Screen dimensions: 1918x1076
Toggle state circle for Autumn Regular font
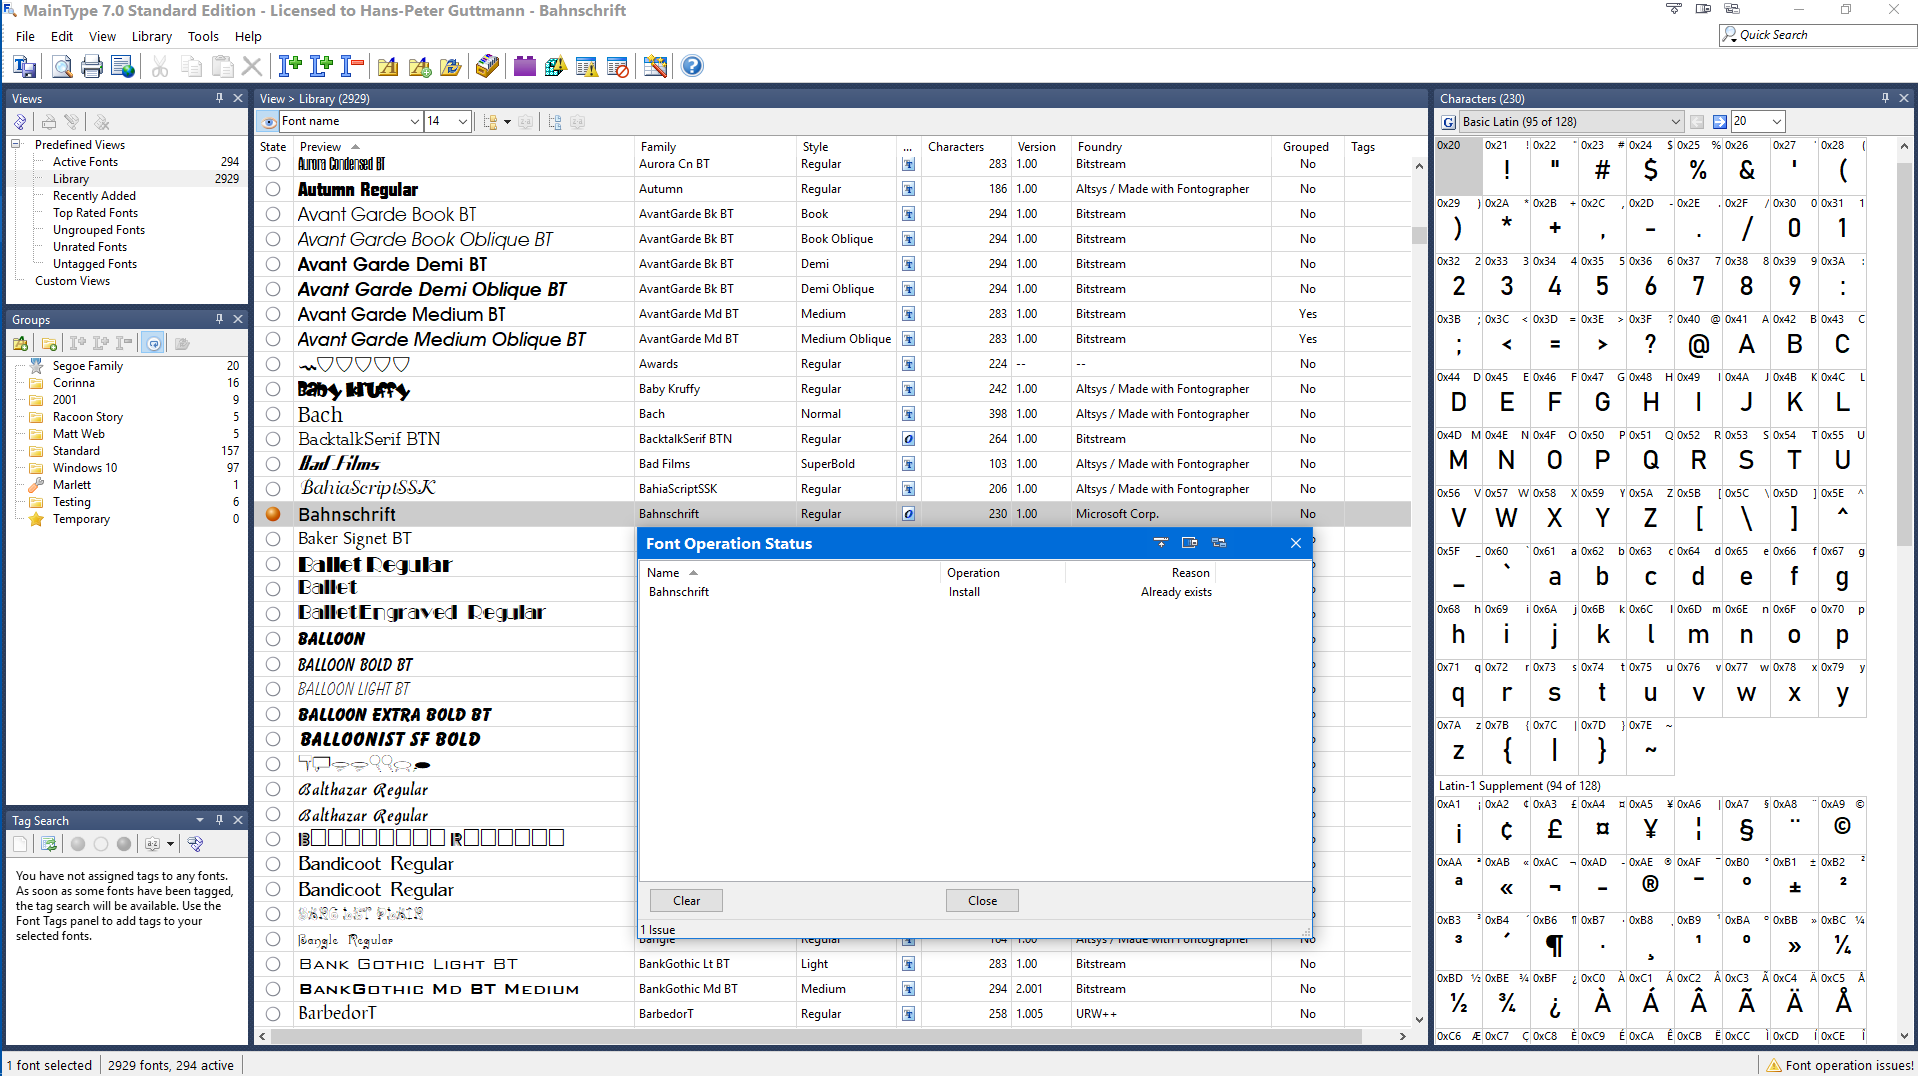pos(273,189)
